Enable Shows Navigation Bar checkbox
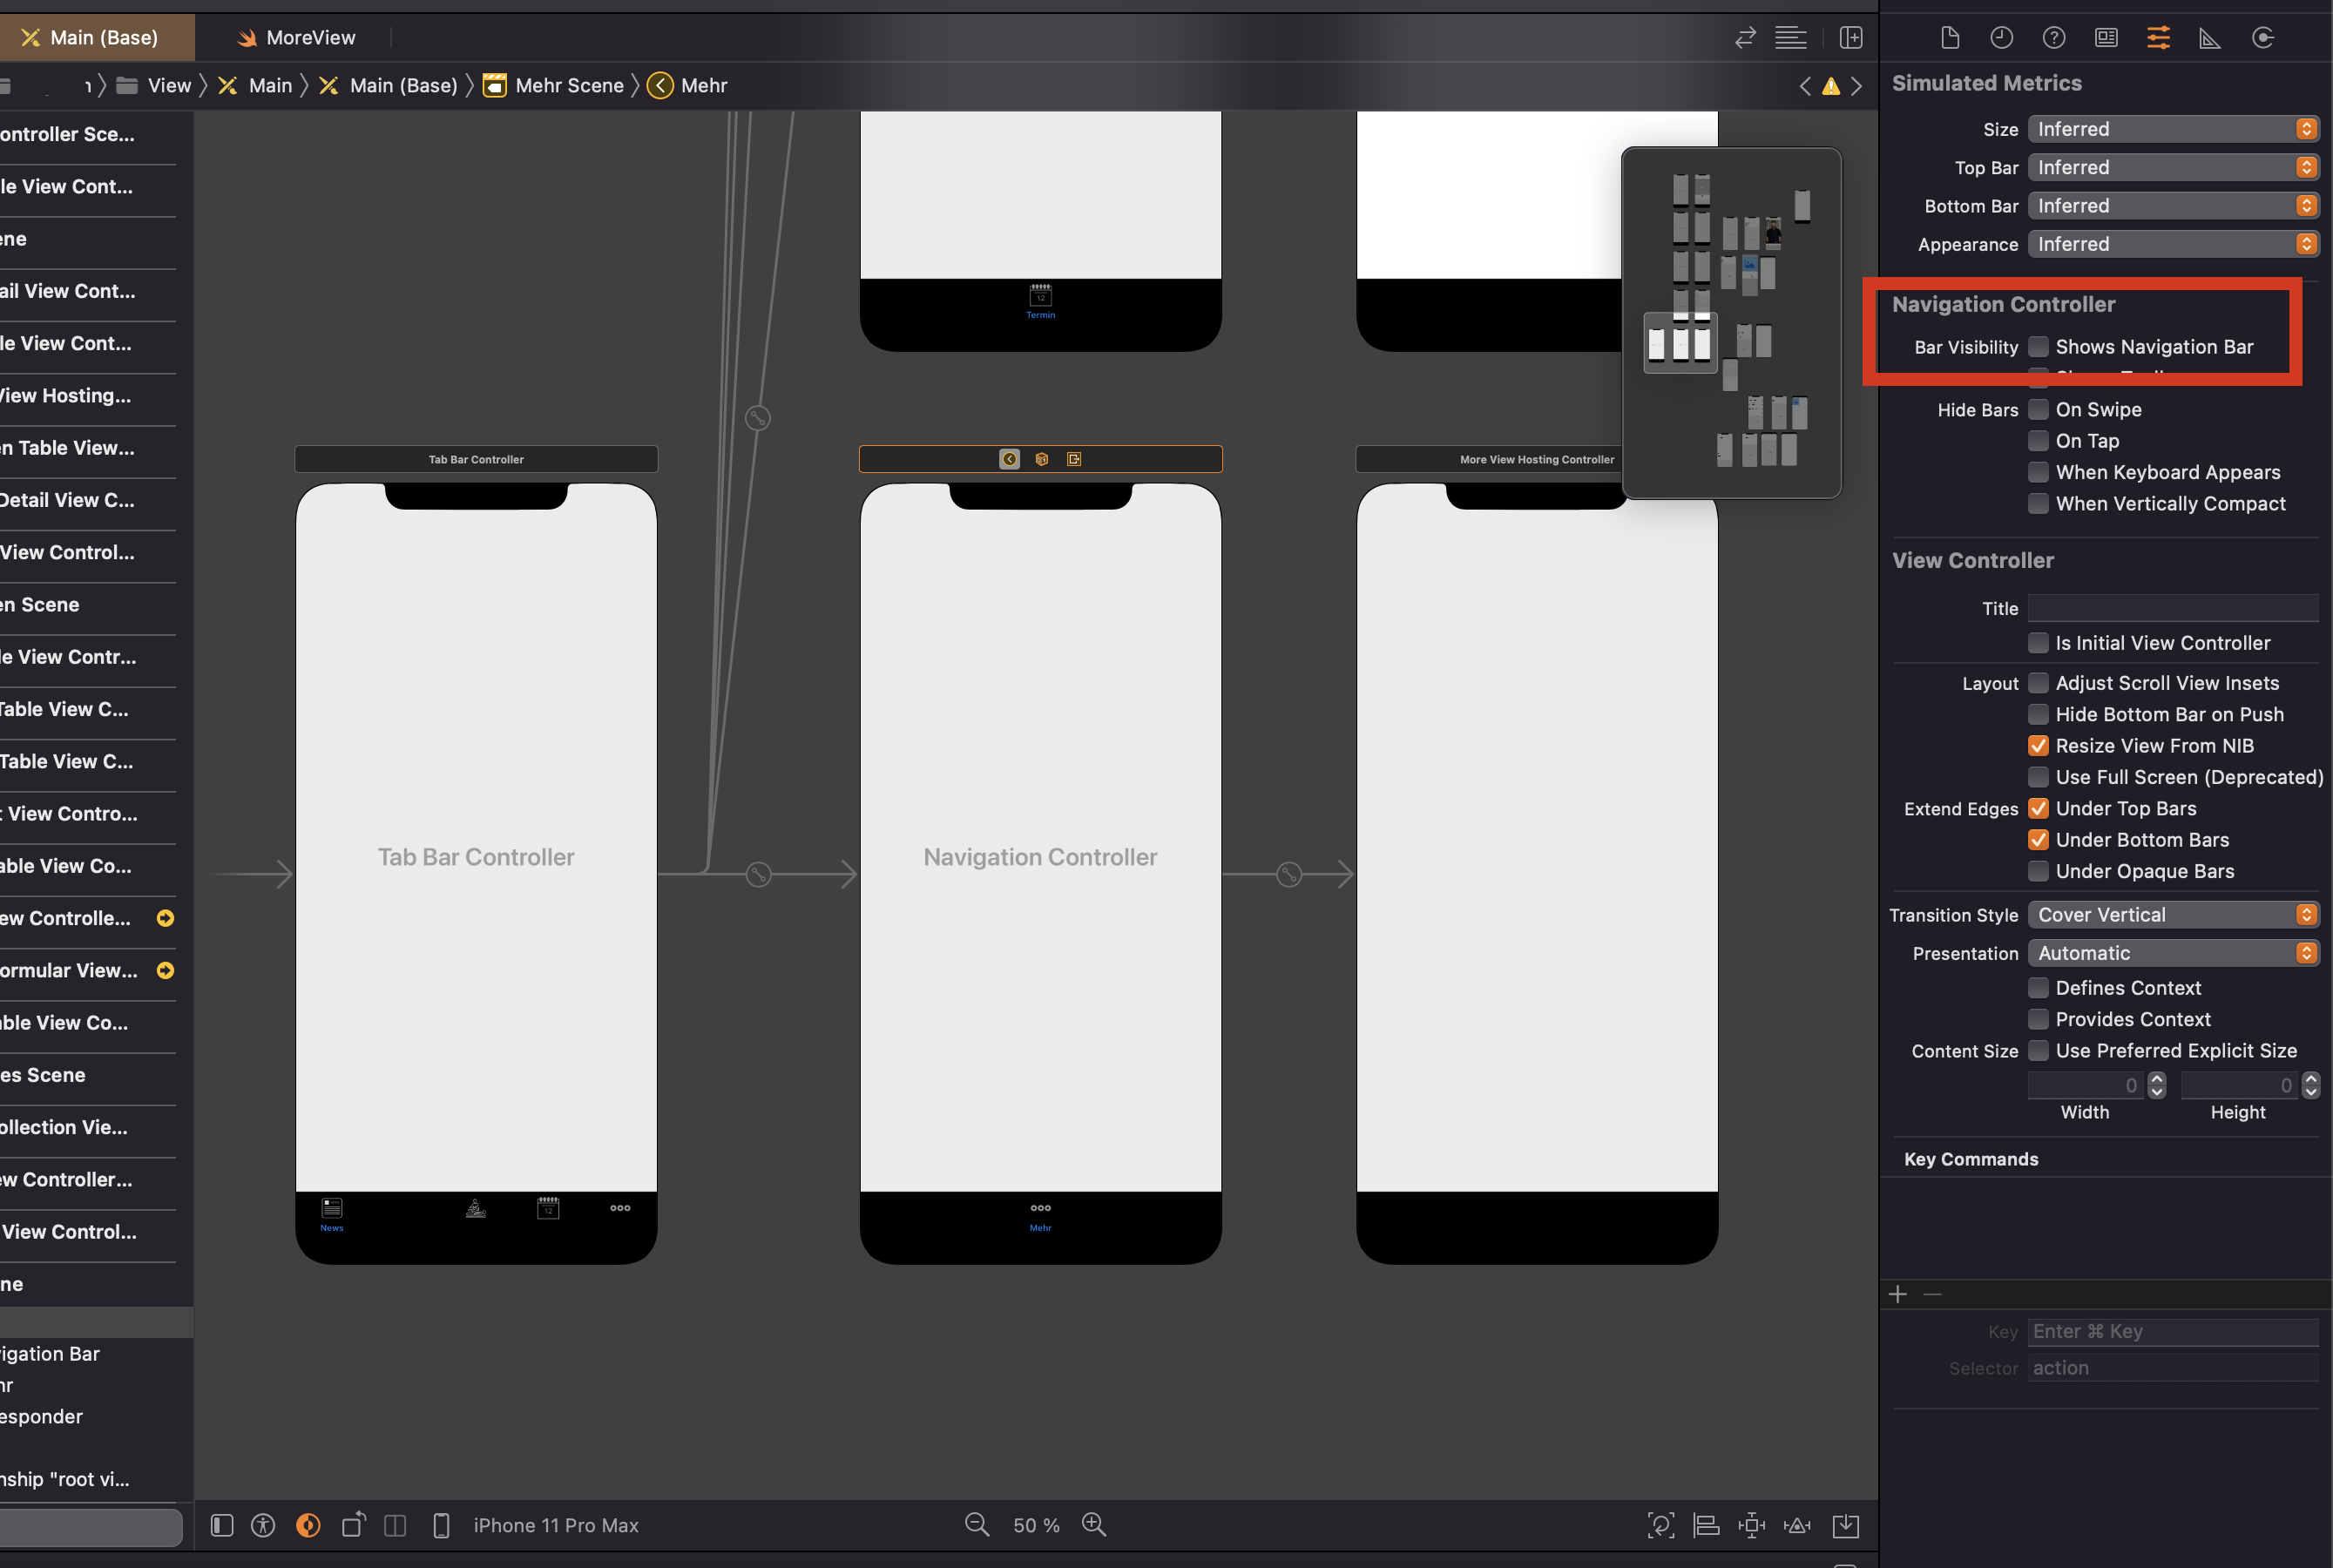The height and width of the screenshot is (1568, 2333). click(2037, 347)
